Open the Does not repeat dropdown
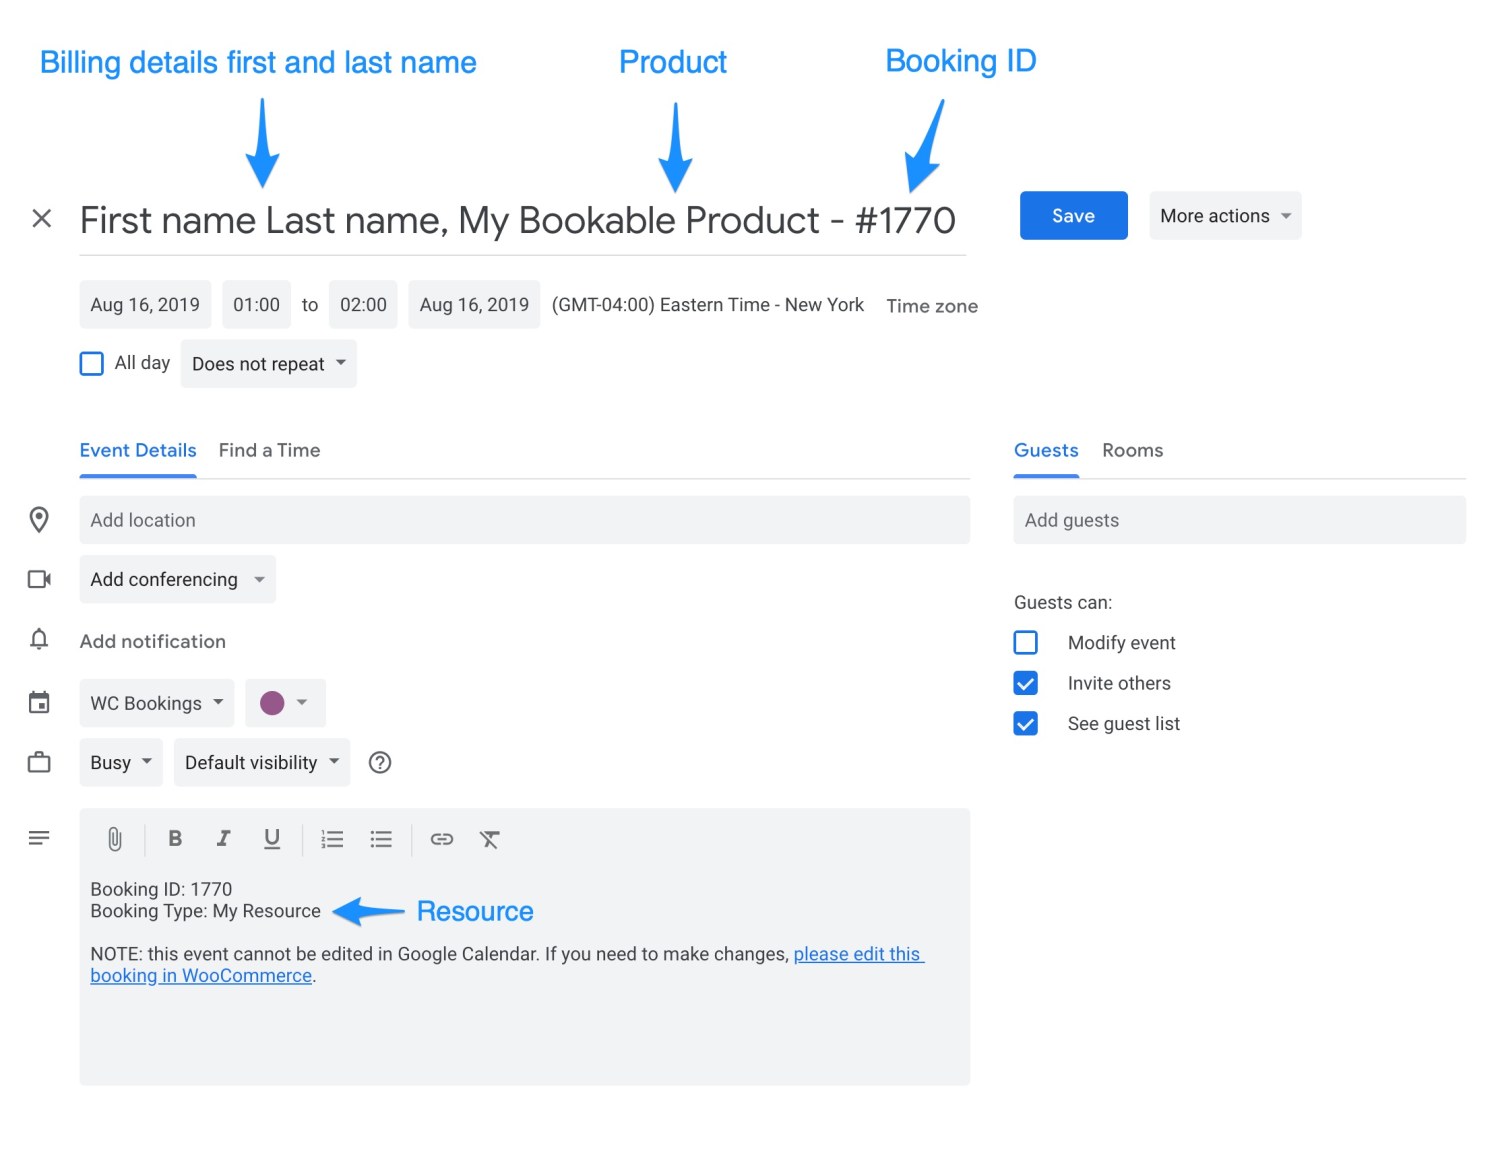 267,363
